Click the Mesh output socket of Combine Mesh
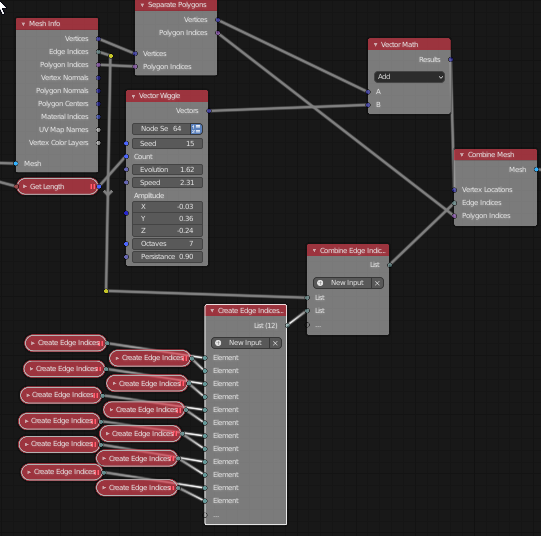Image resolution: width=541 pixels, height=536 pixels. [537, 170]
